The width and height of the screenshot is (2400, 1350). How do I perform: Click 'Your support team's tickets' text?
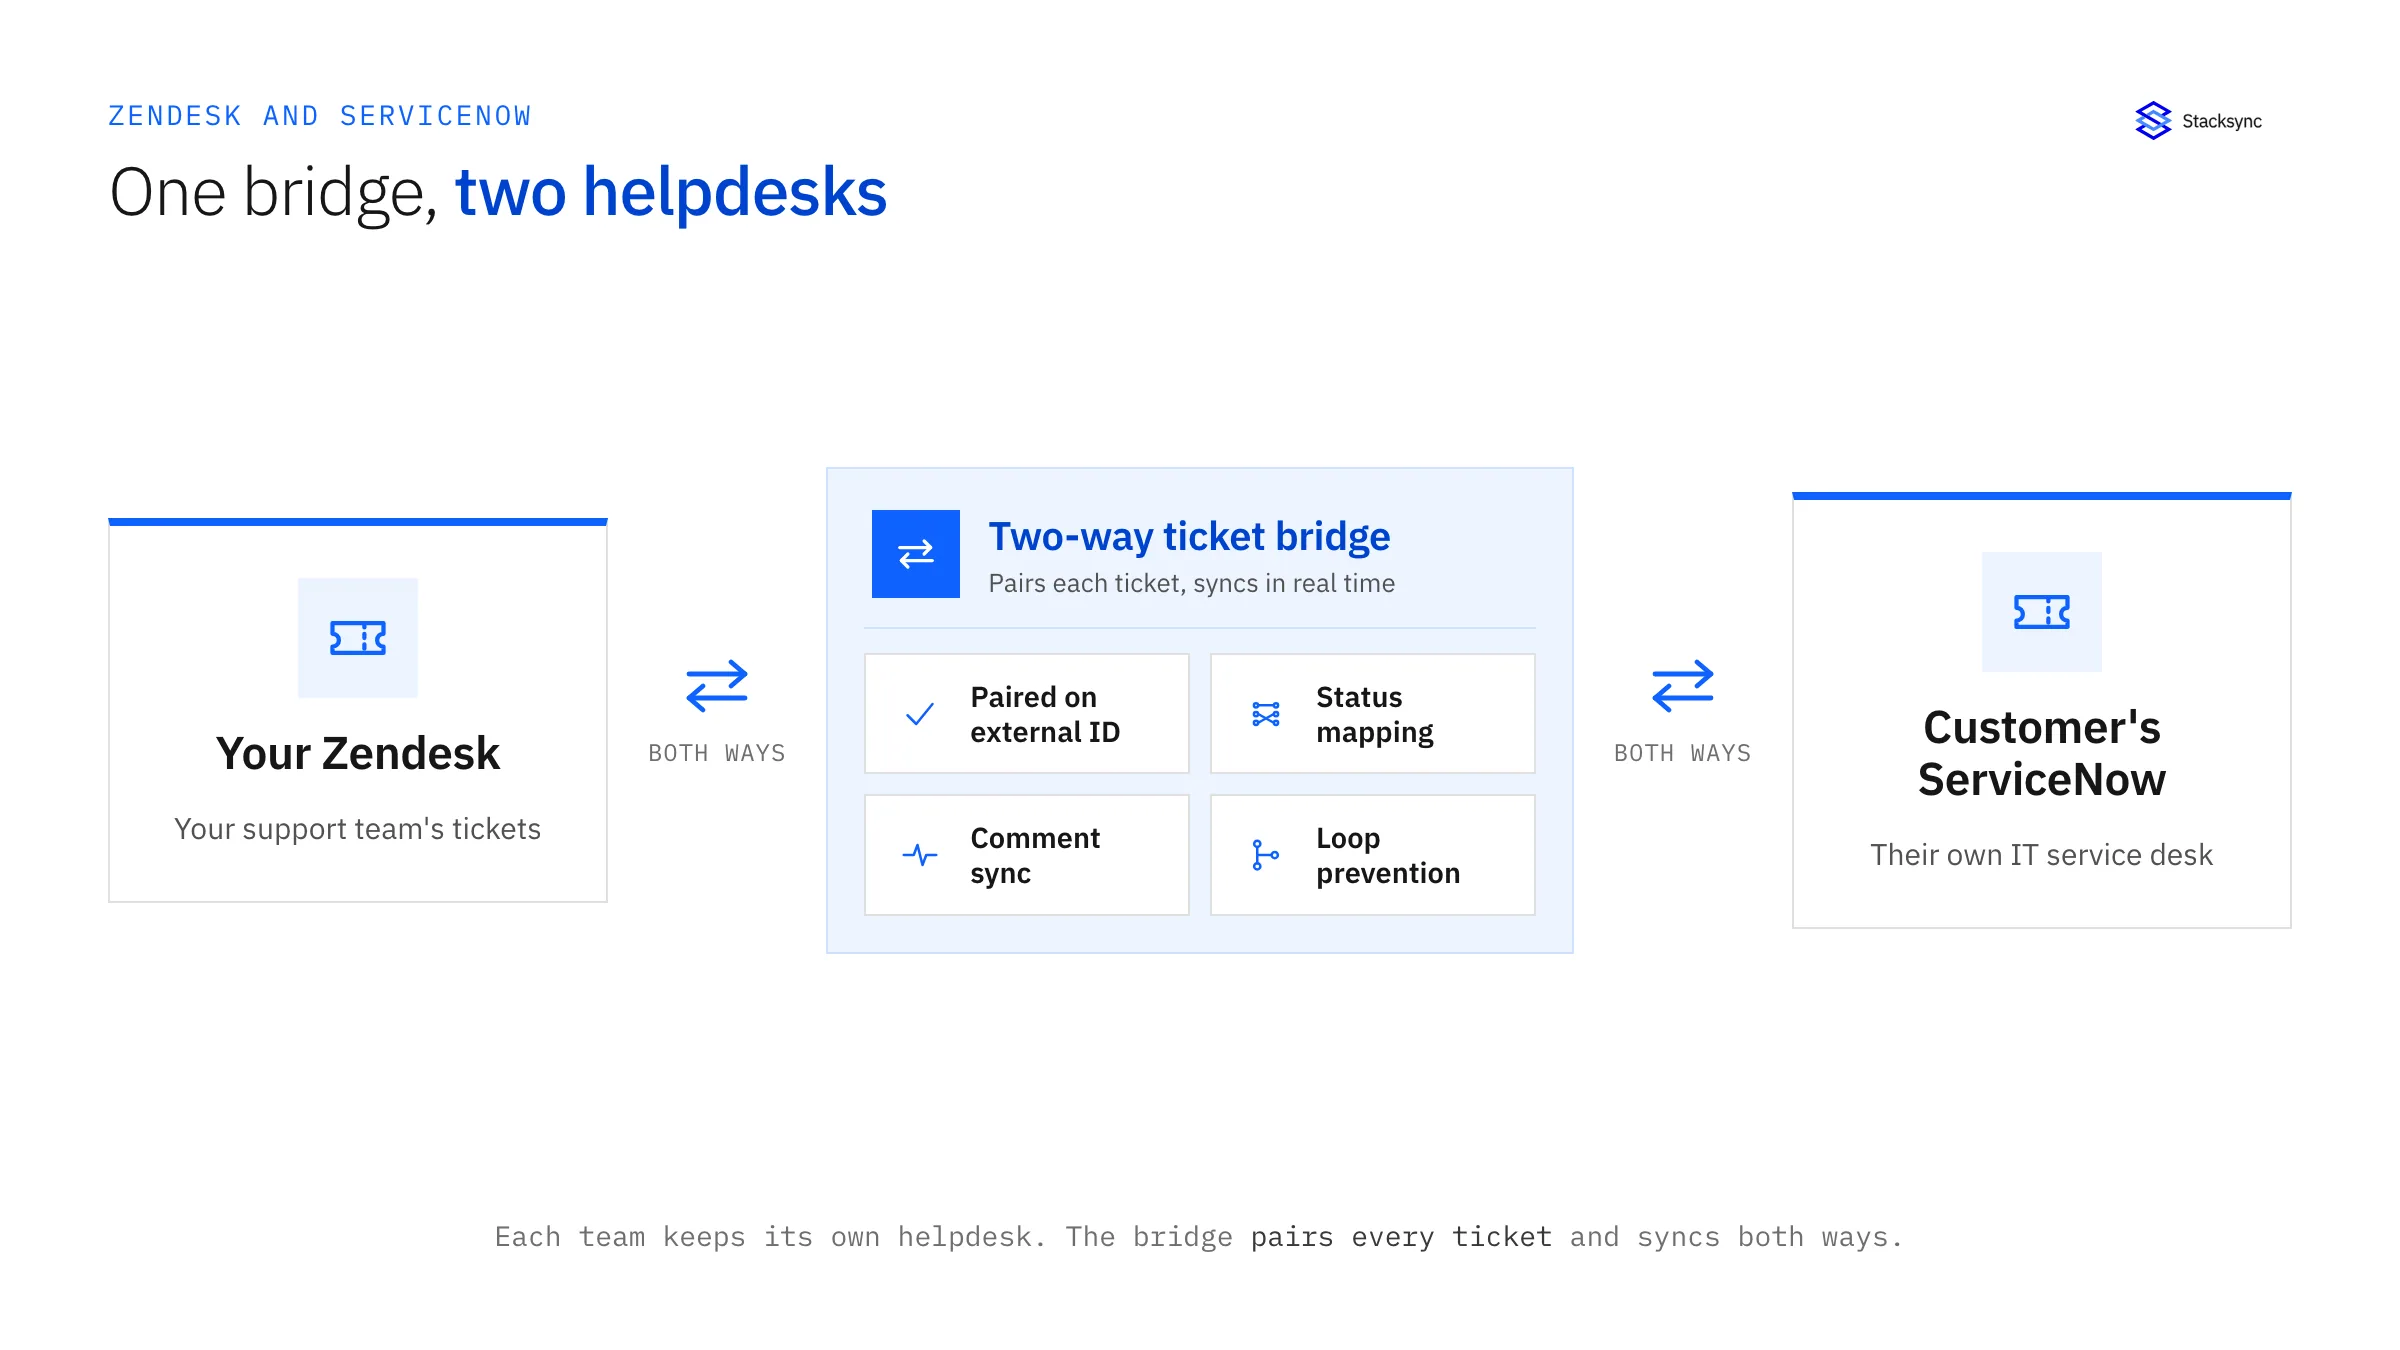[358, 829]
